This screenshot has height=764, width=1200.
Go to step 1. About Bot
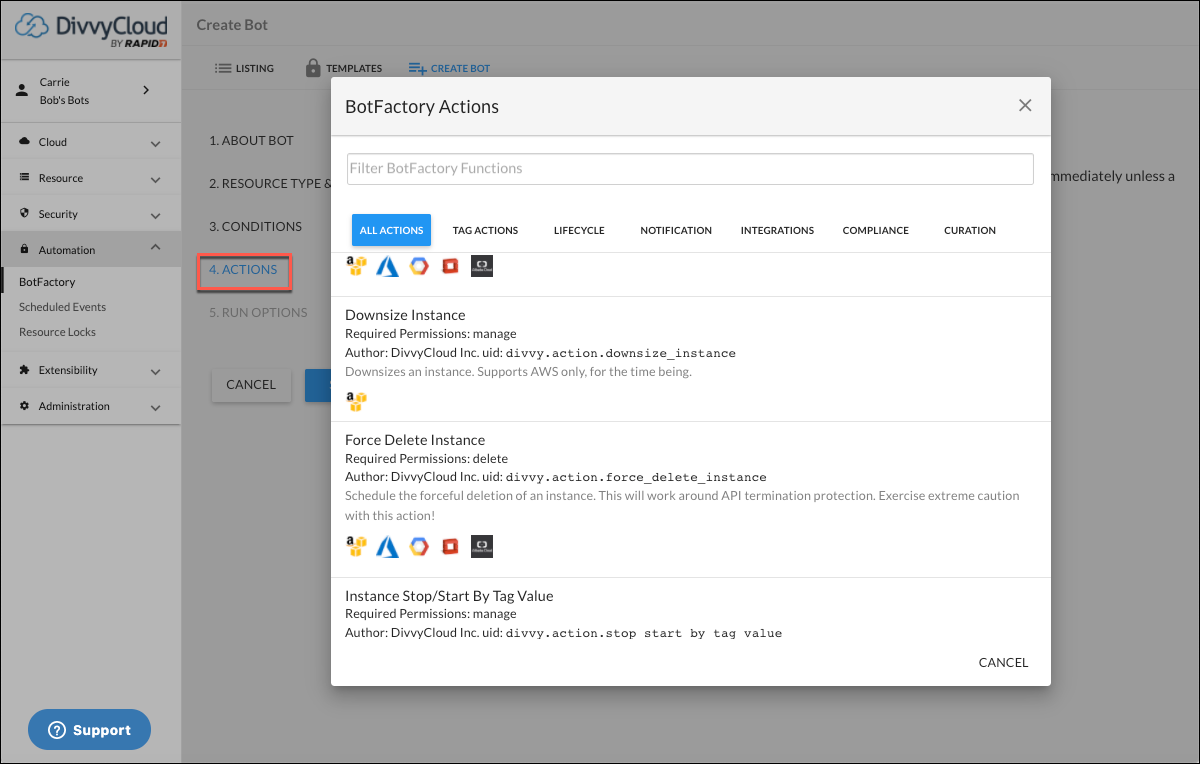tap(251, 140)
